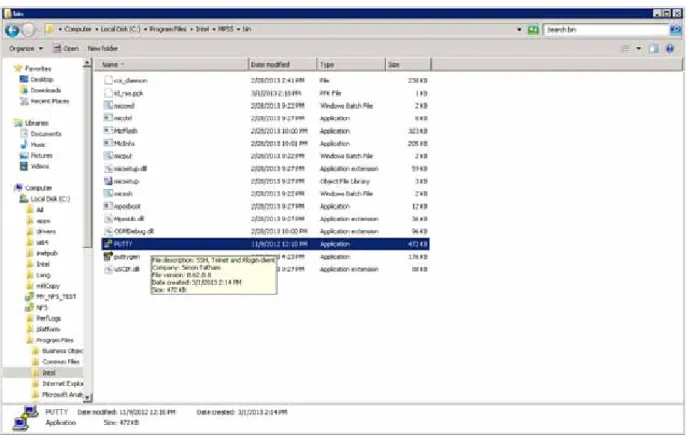
Task: Click the Type column header
Action: click(351, 65)
